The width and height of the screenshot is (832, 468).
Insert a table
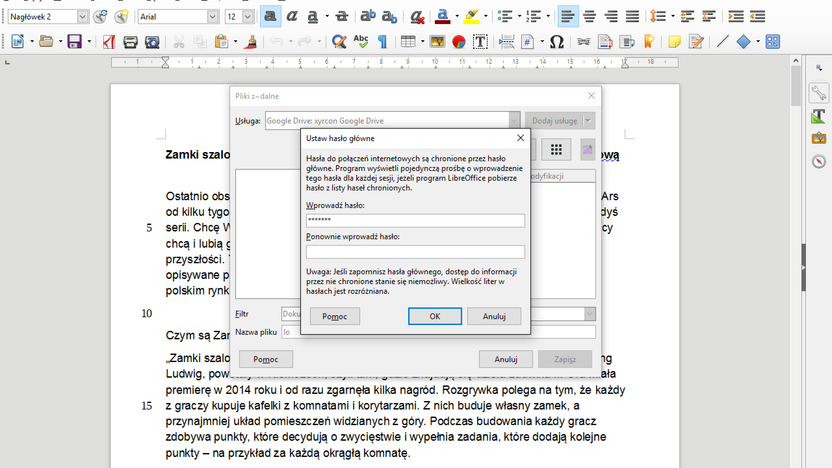point(408,41)
